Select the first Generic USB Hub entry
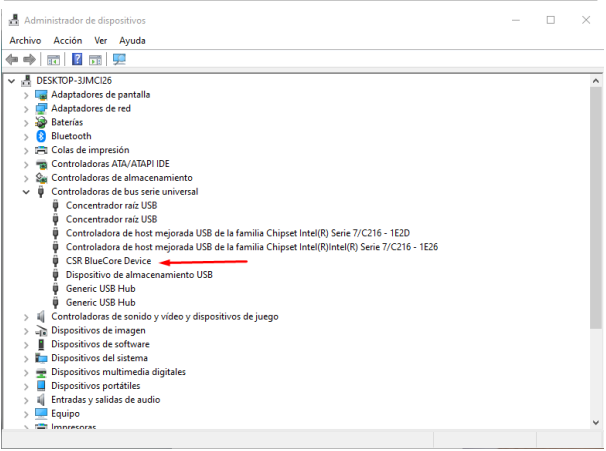 tap(100, 288)
